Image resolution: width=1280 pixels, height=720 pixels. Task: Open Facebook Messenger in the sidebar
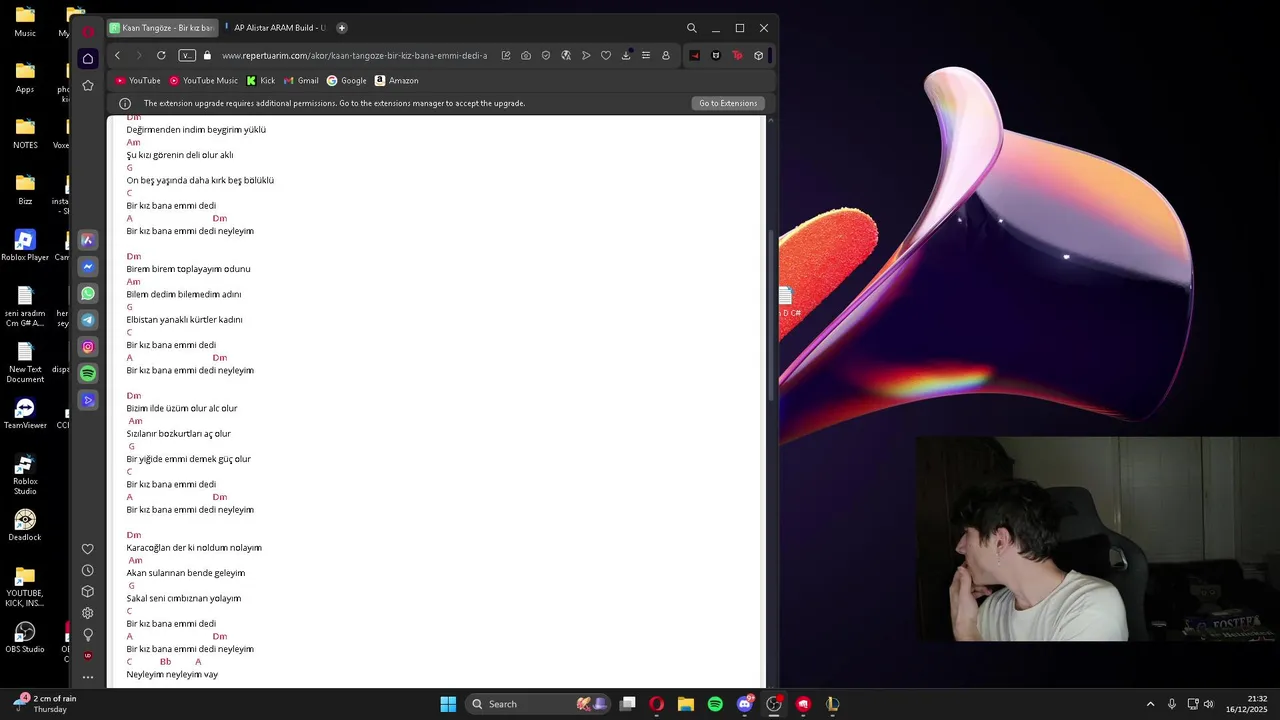pyautogui.click(x=88, y=267)
